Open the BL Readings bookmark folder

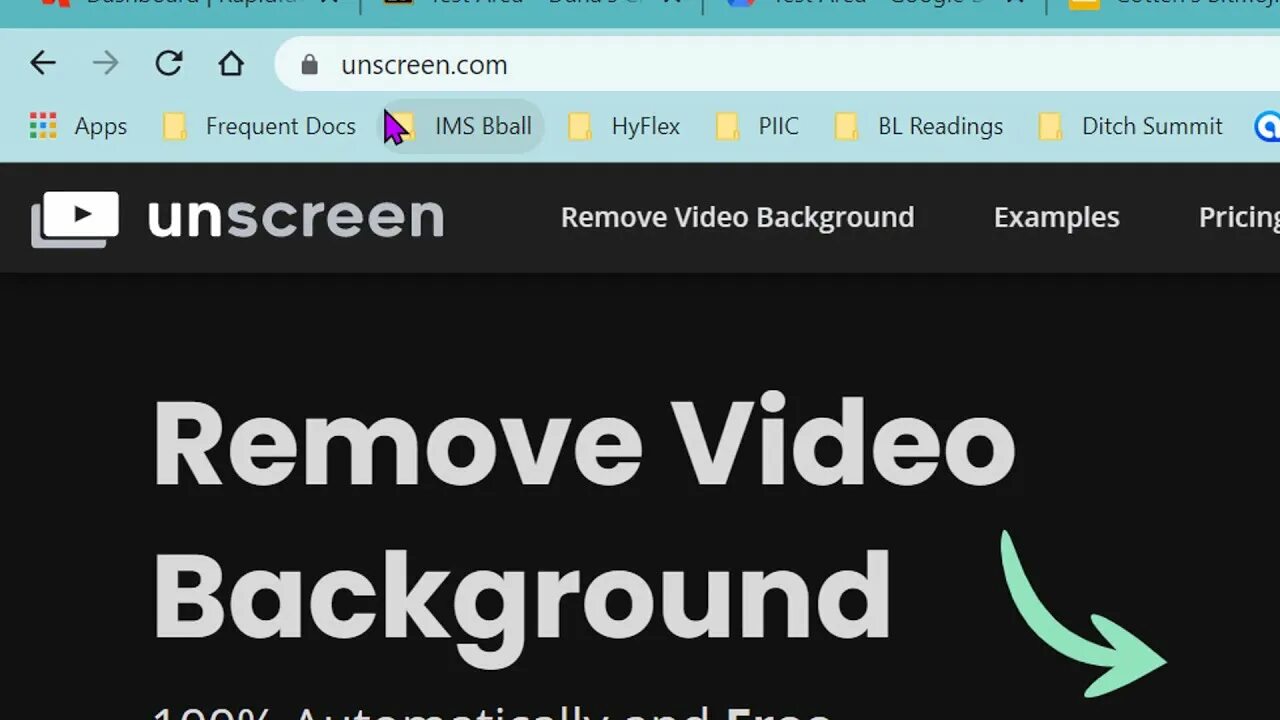[919, 126]
